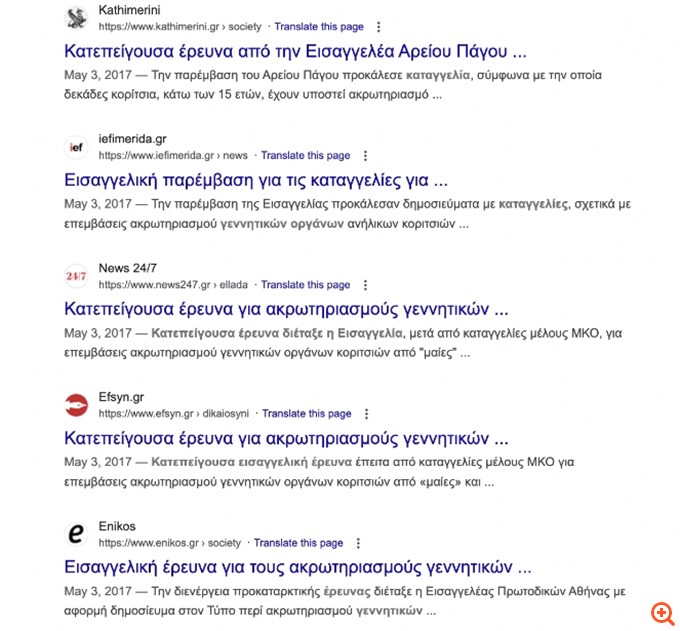680x631 pixels.
Task: Open three-dot menu for Enikos result
Action: [x=358, y=543]
